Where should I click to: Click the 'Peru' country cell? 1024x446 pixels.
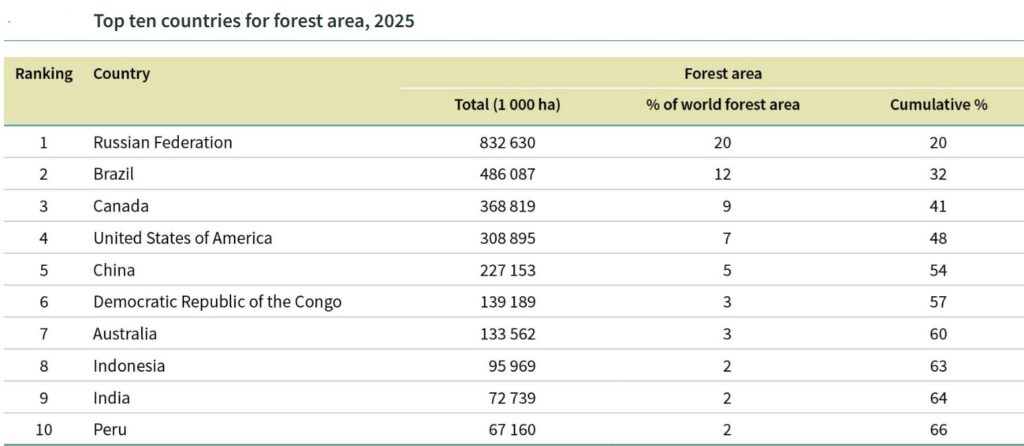pyautogui.click(x=111, y=430)
